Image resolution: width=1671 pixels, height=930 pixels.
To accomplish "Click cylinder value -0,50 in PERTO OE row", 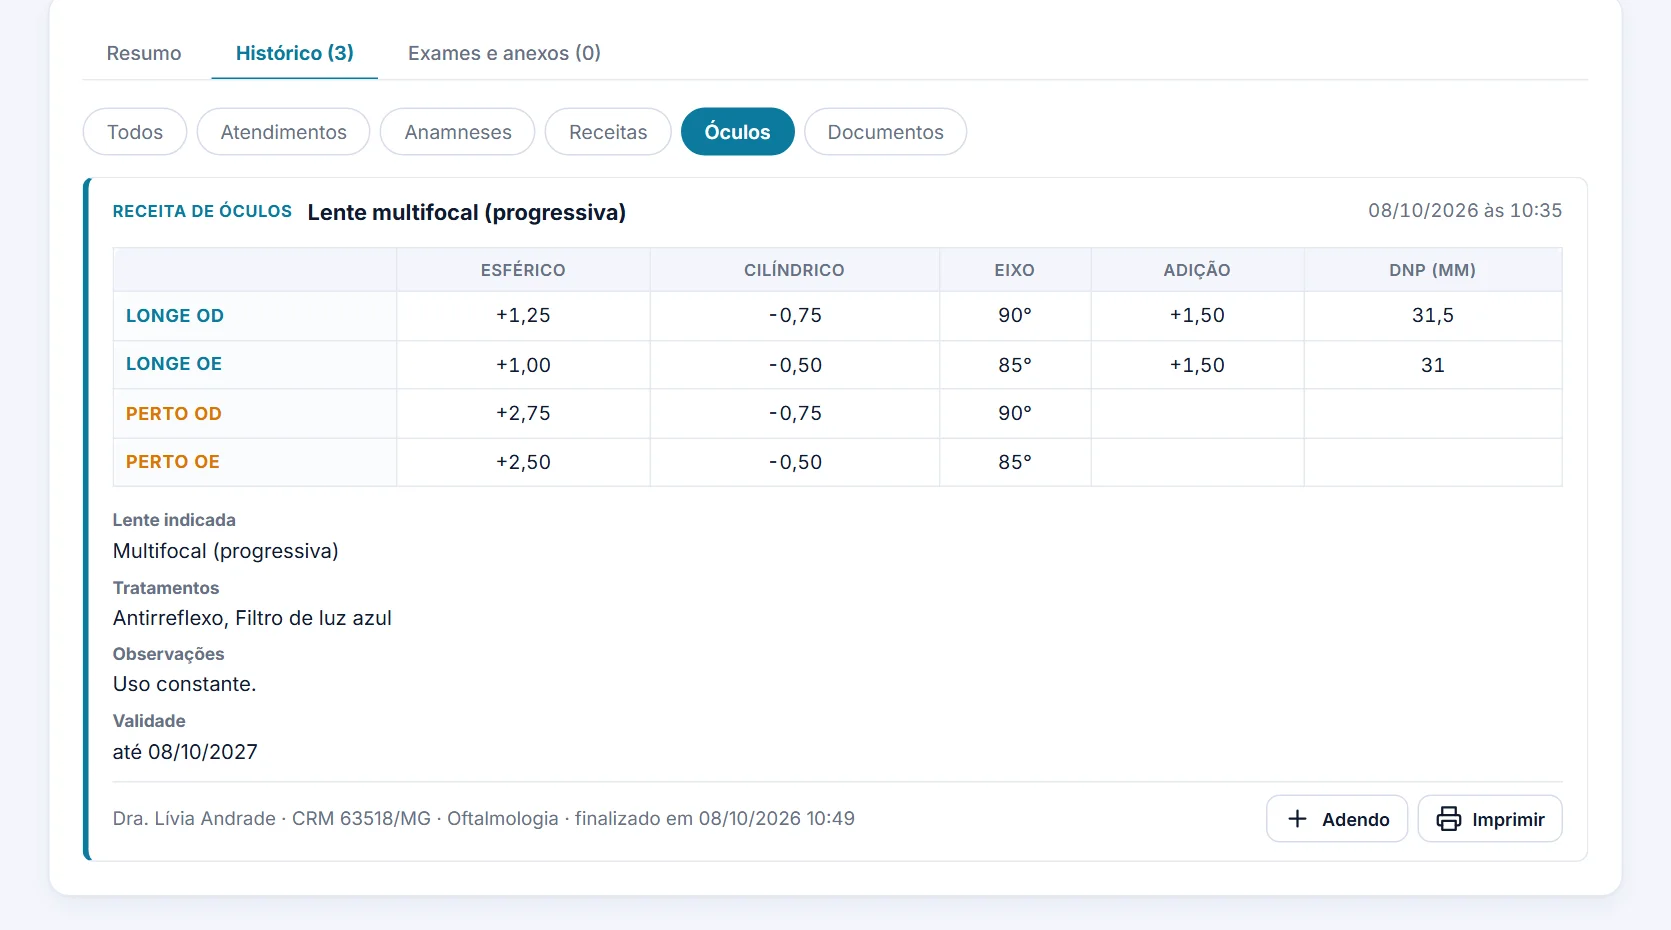I will 795,462.
